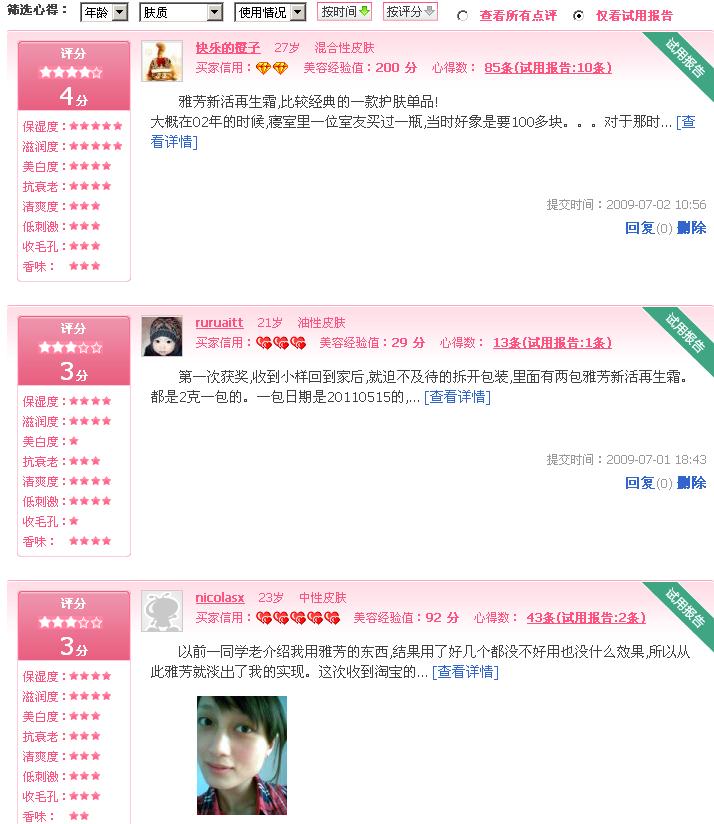Viewport: 714px width, 824px height.
Task: Click heart credit icons of ruruaitt
Action: point(281,343)
